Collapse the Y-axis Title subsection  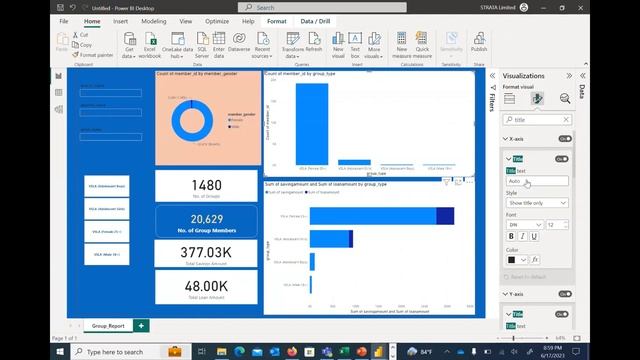tap(509, 314)
